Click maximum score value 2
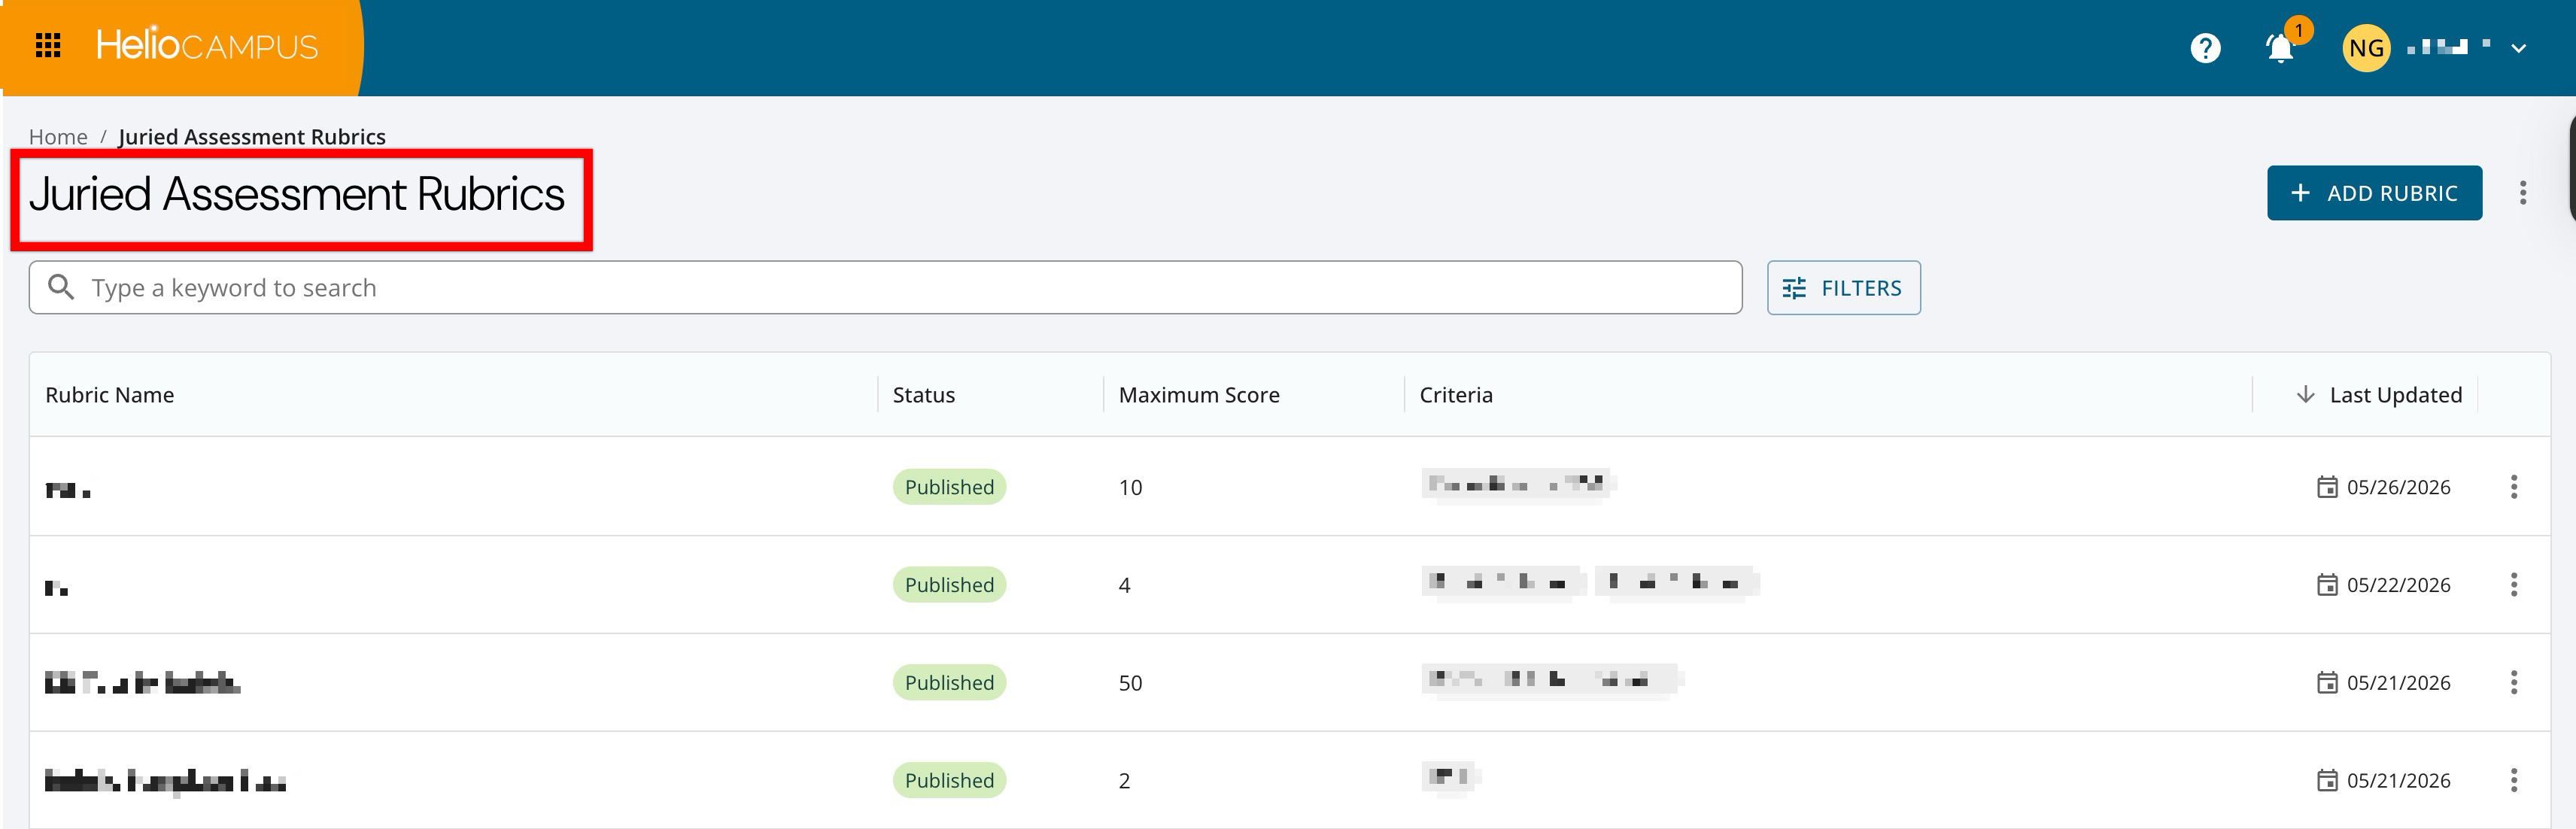Image resolution: width=2576 pixels, height=829 pixels. 1124,780
